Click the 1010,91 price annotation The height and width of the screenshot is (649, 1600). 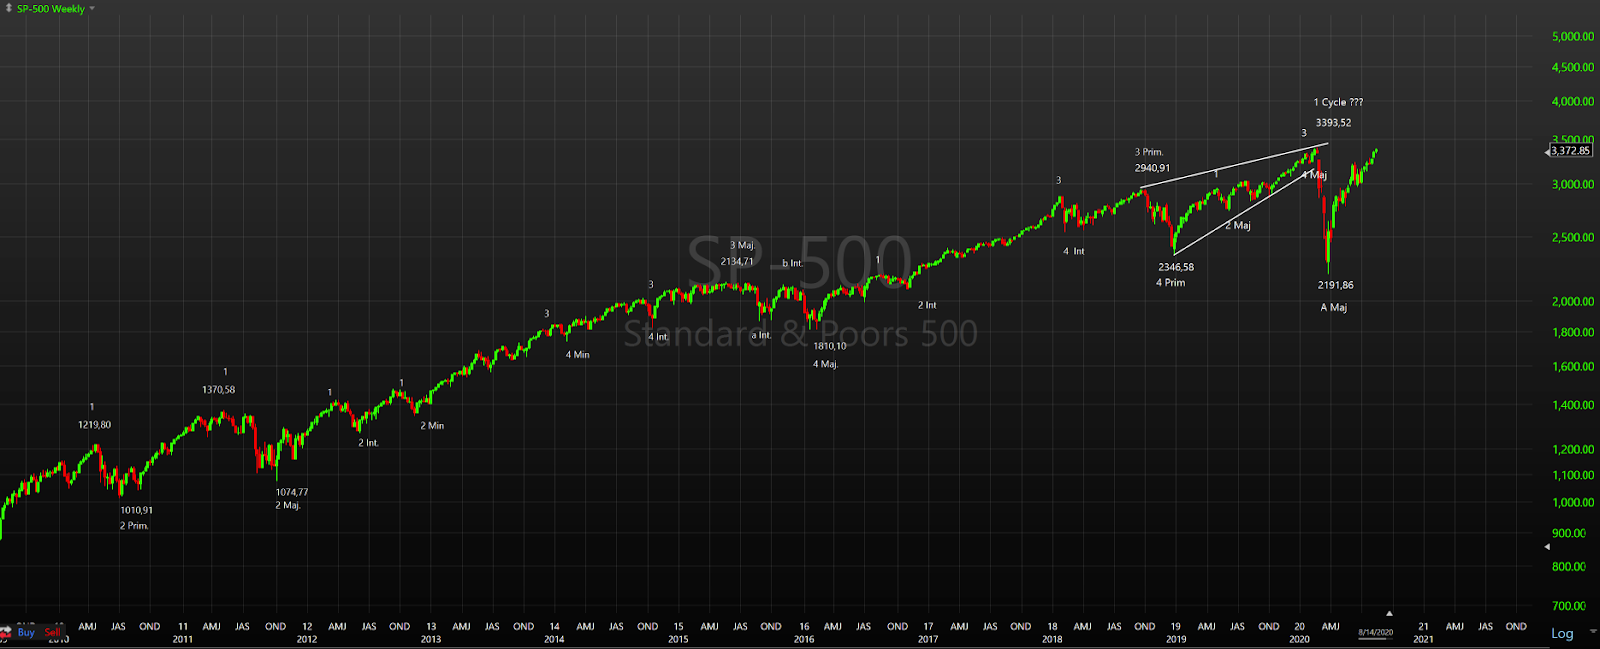136,510
